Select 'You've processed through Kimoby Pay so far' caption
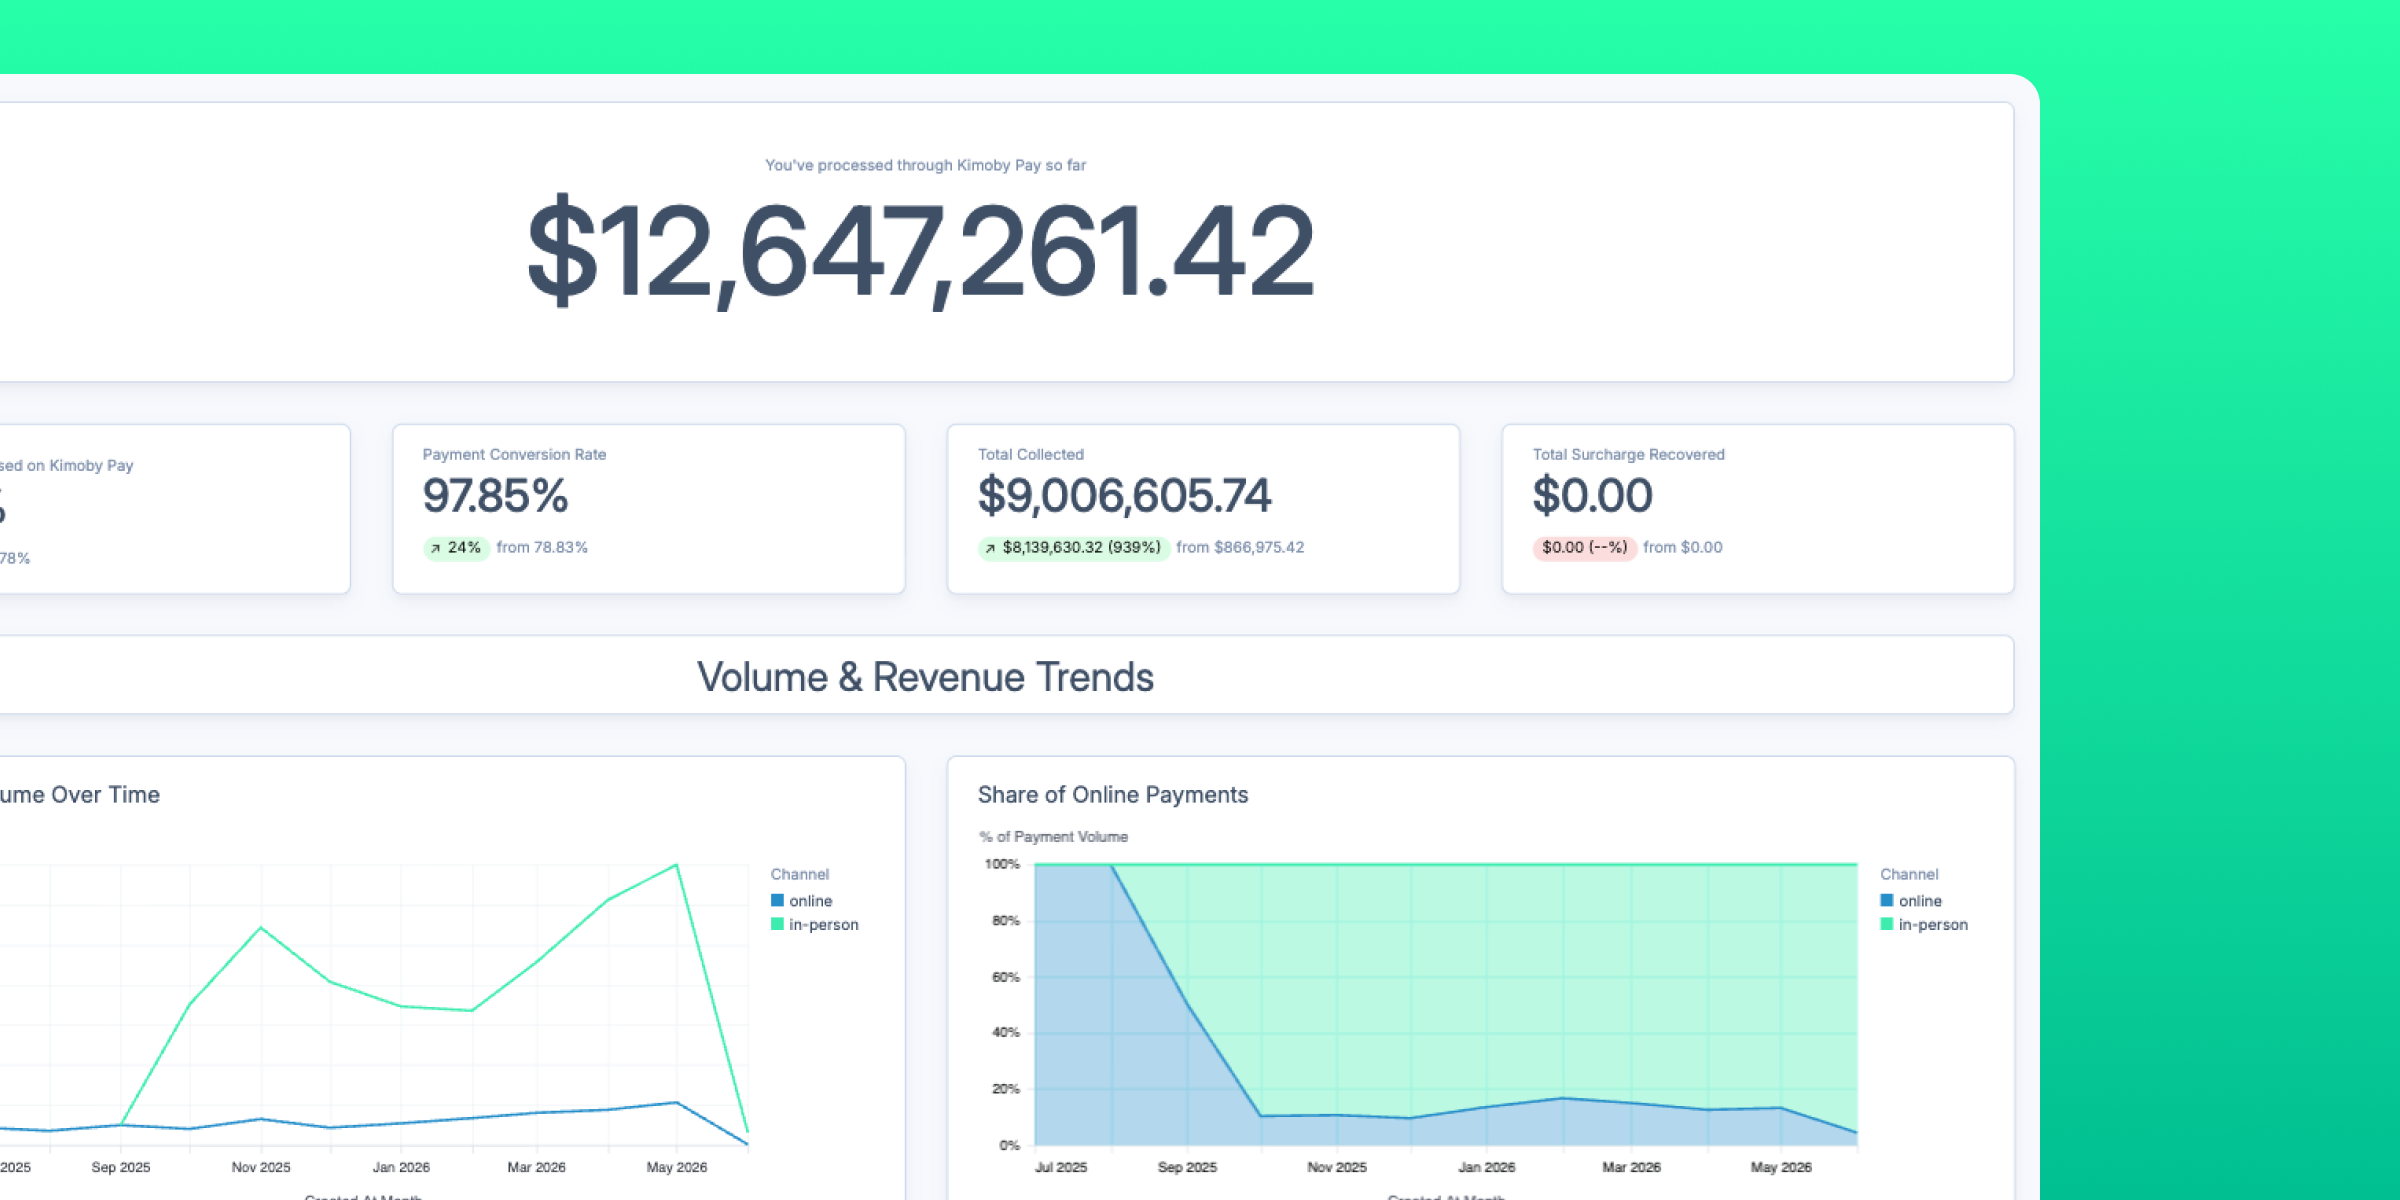 pos(925,165)
